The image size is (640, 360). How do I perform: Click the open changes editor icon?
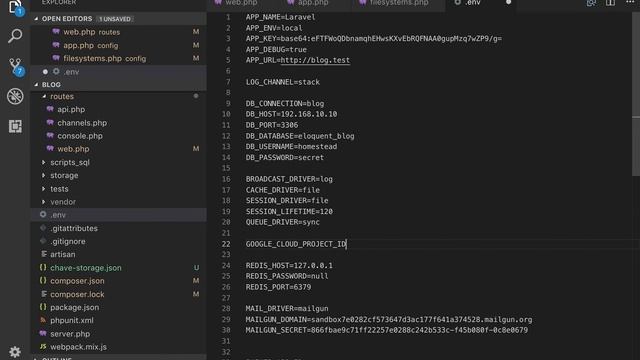click(591, 3)
